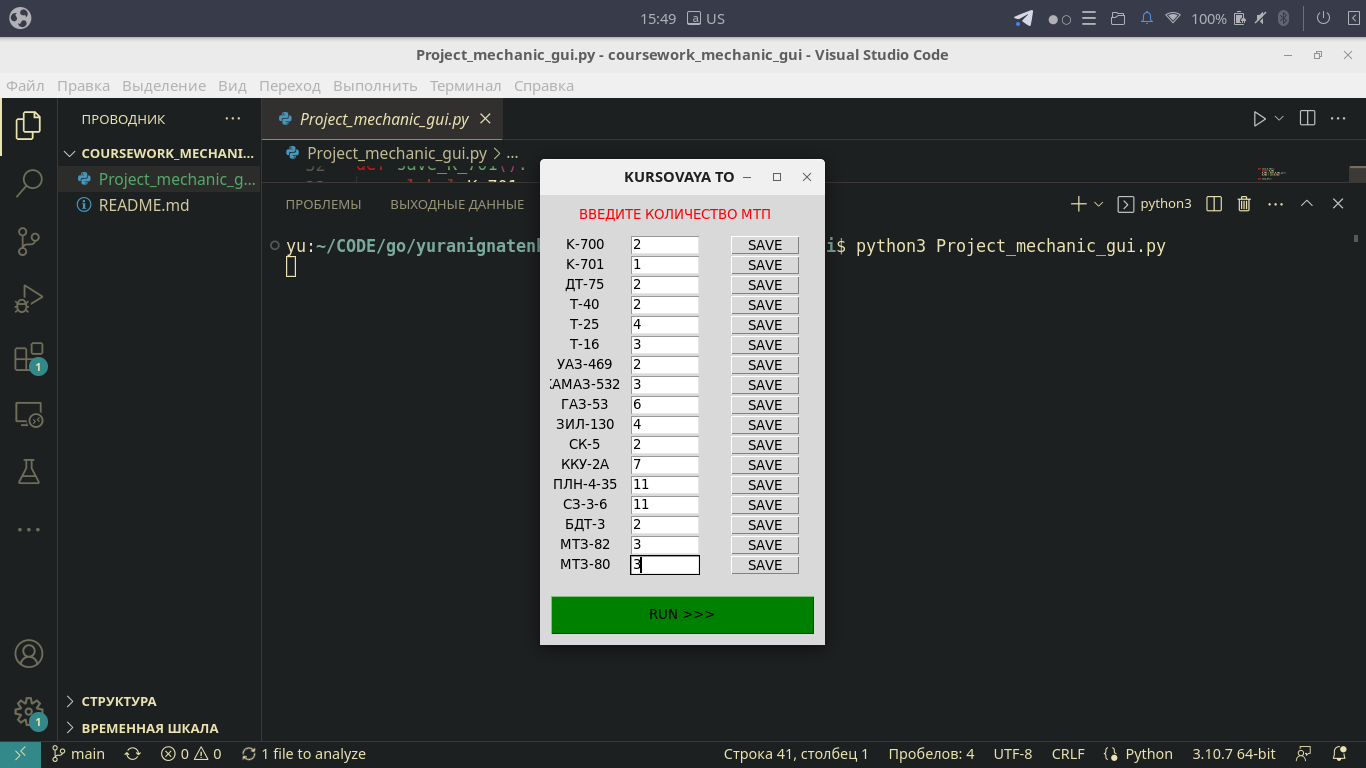Synchronize changes in status bar

132,754
